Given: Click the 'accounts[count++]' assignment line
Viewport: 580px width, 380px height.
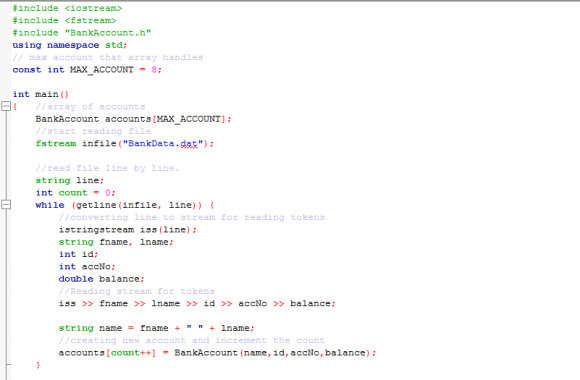Looking at the screenshot, I should (x=218, y=353).
